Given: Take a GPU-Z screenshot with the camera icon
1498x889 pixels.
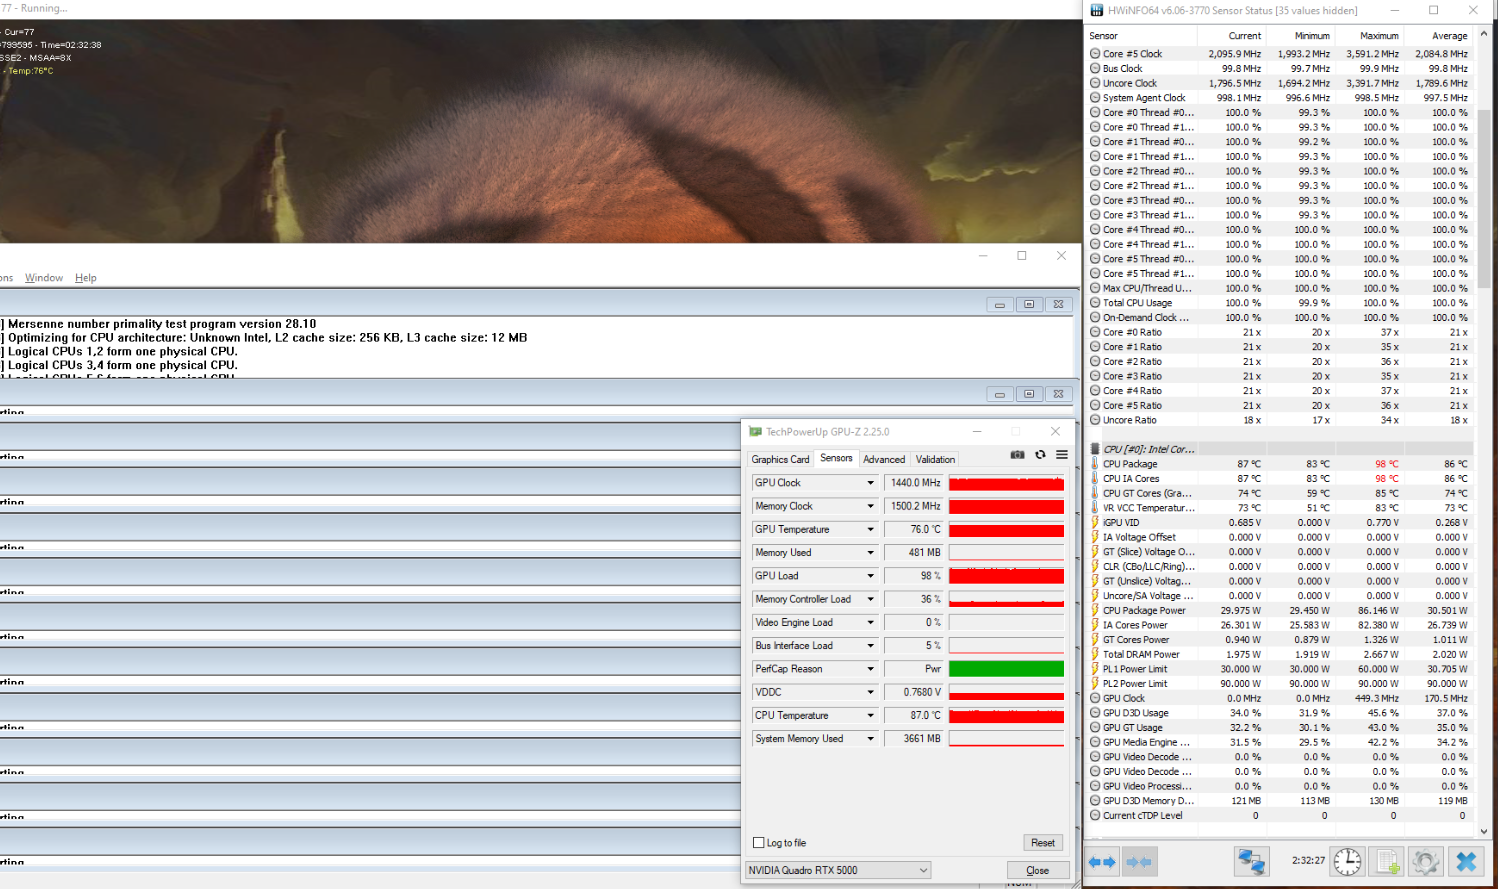Looking at the screenshot, I should (1017, 455).
